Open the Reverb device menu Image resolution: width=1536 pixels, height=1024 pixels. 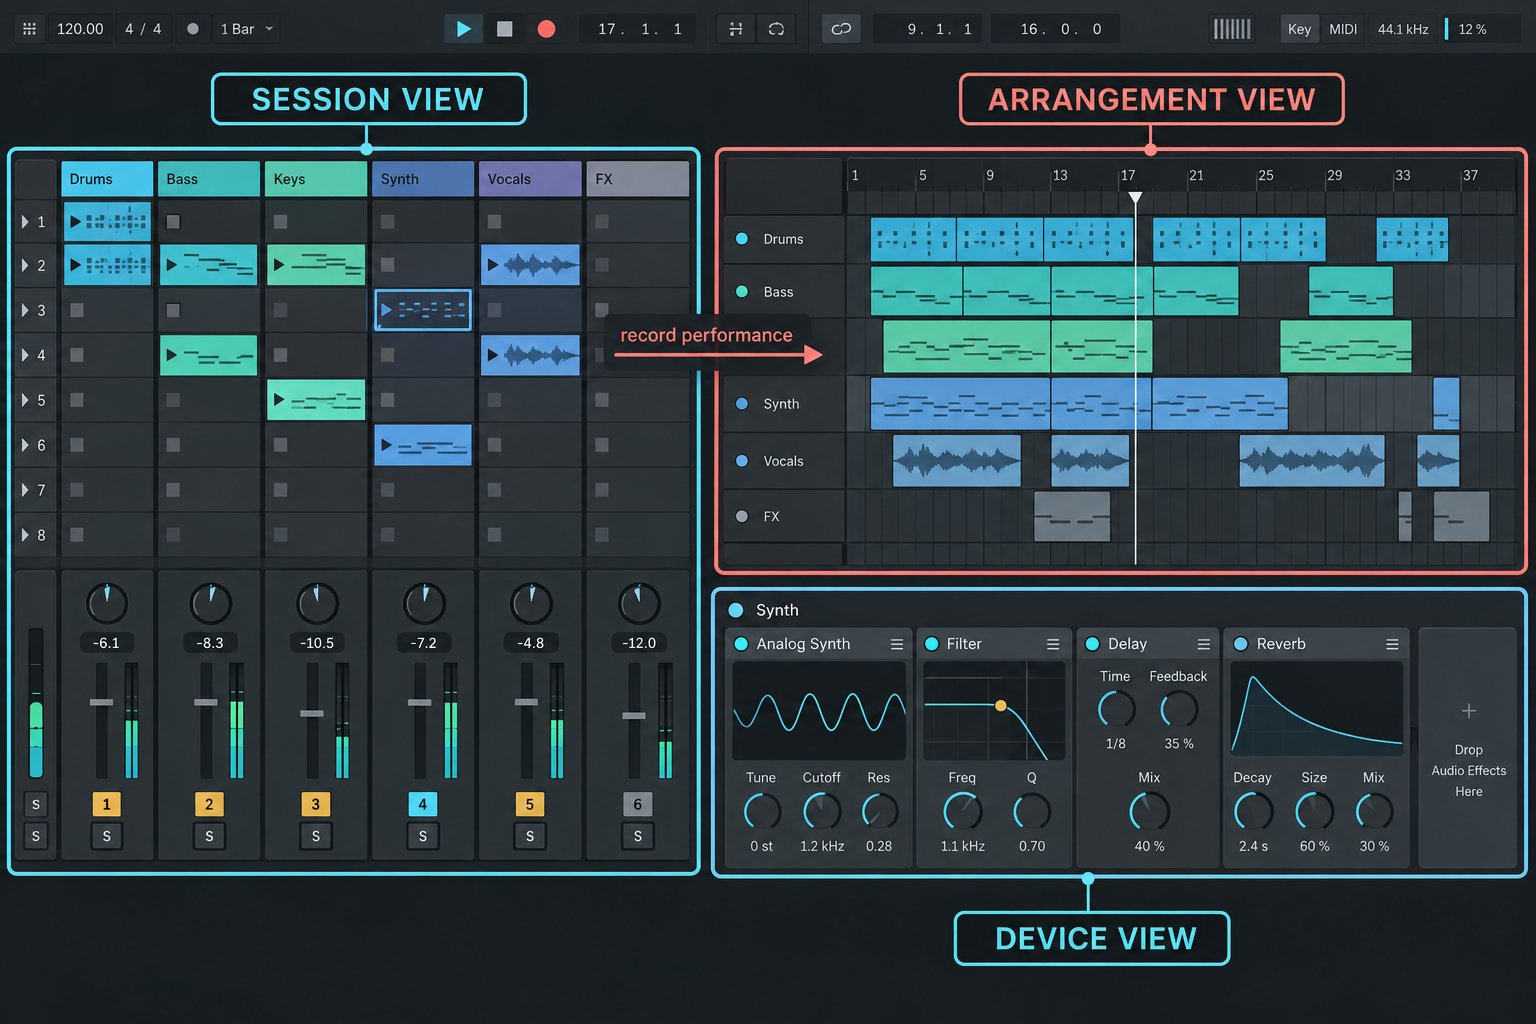tap(1392, 645)
